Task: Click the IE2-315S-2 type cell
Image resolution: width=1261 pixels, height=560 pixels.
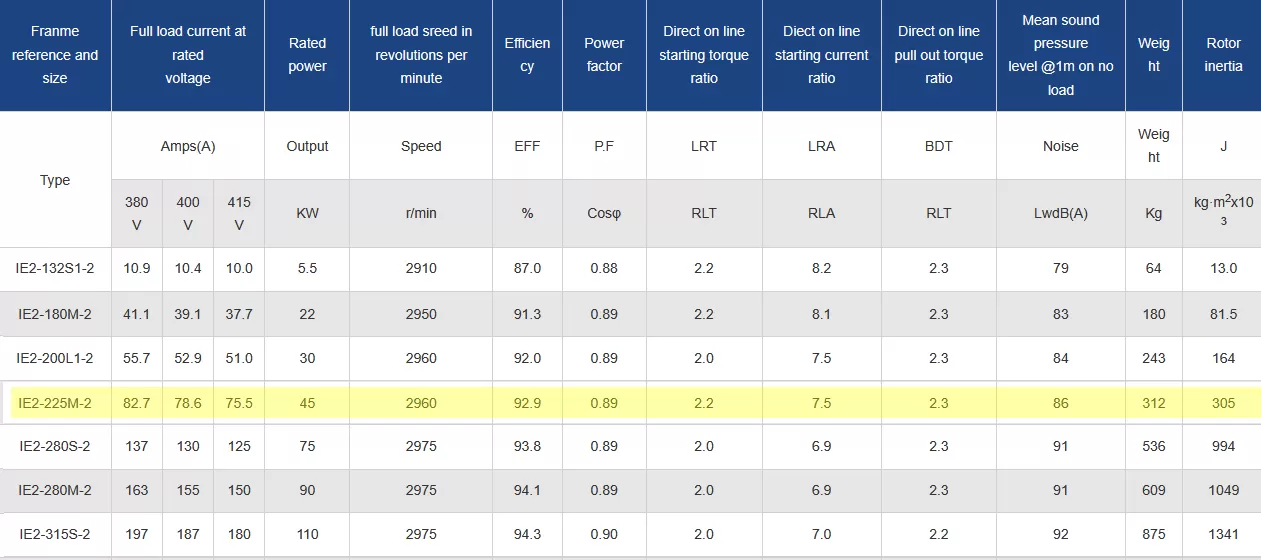Action: tap(55, 534)
